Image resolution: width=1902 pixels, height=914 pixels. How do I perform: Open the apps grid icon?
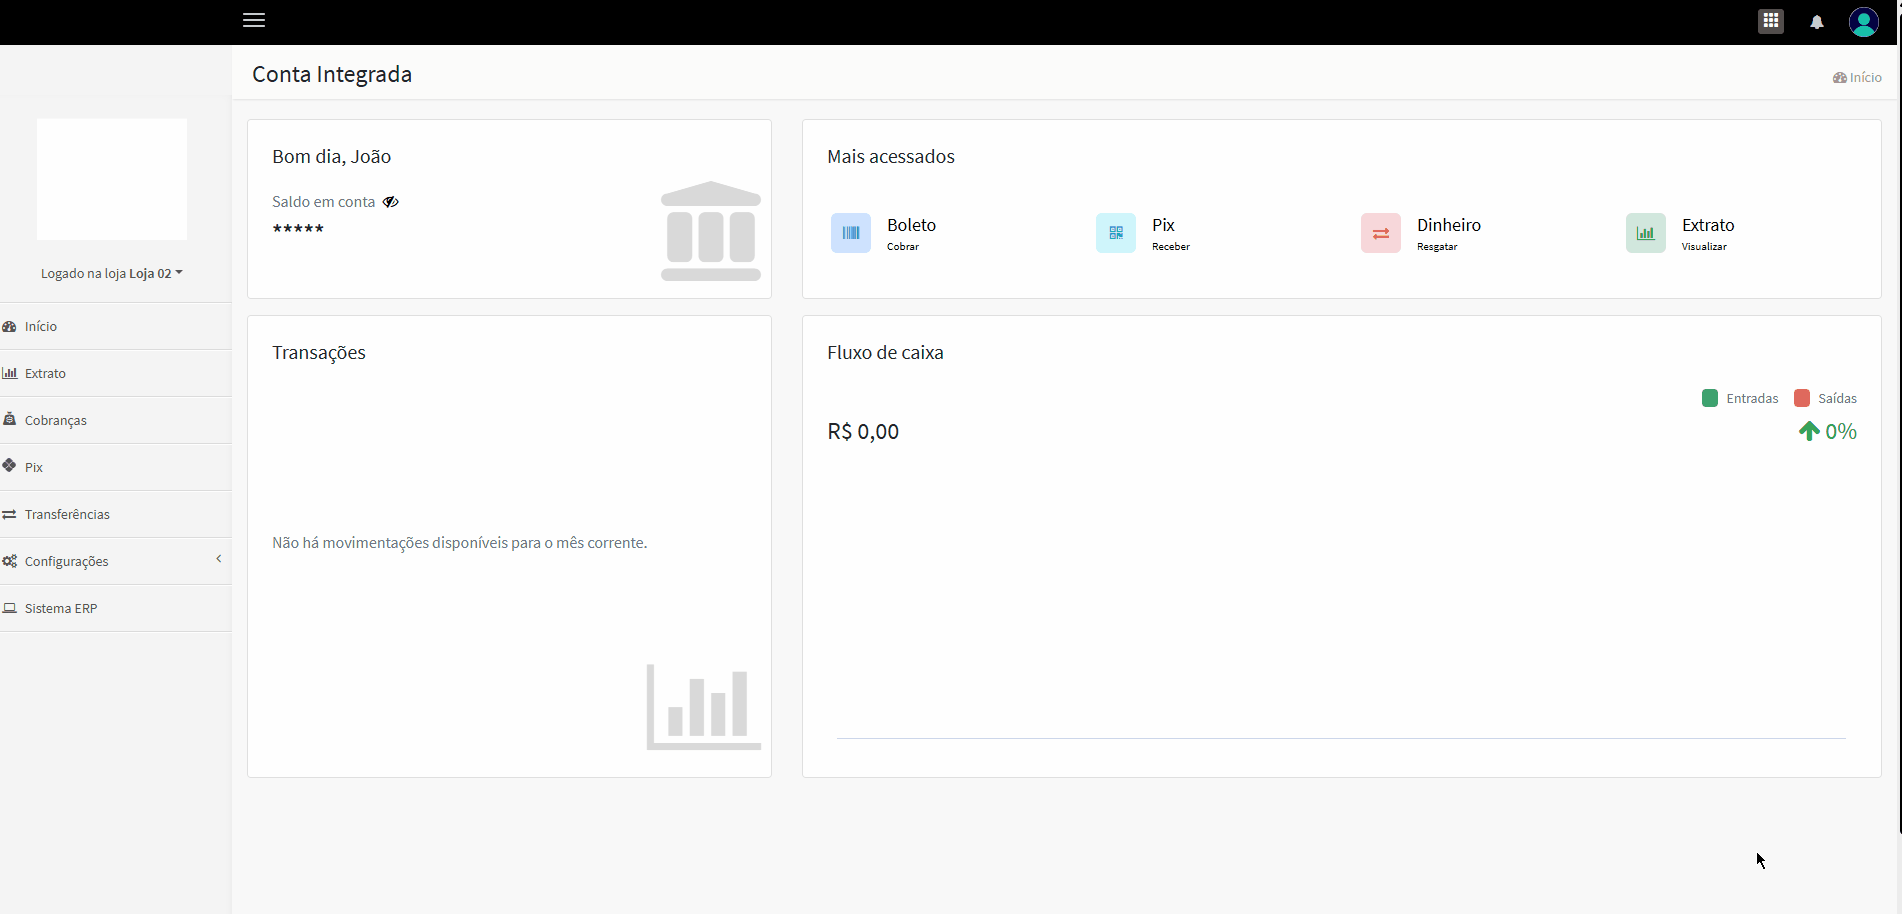(1771, 21)
